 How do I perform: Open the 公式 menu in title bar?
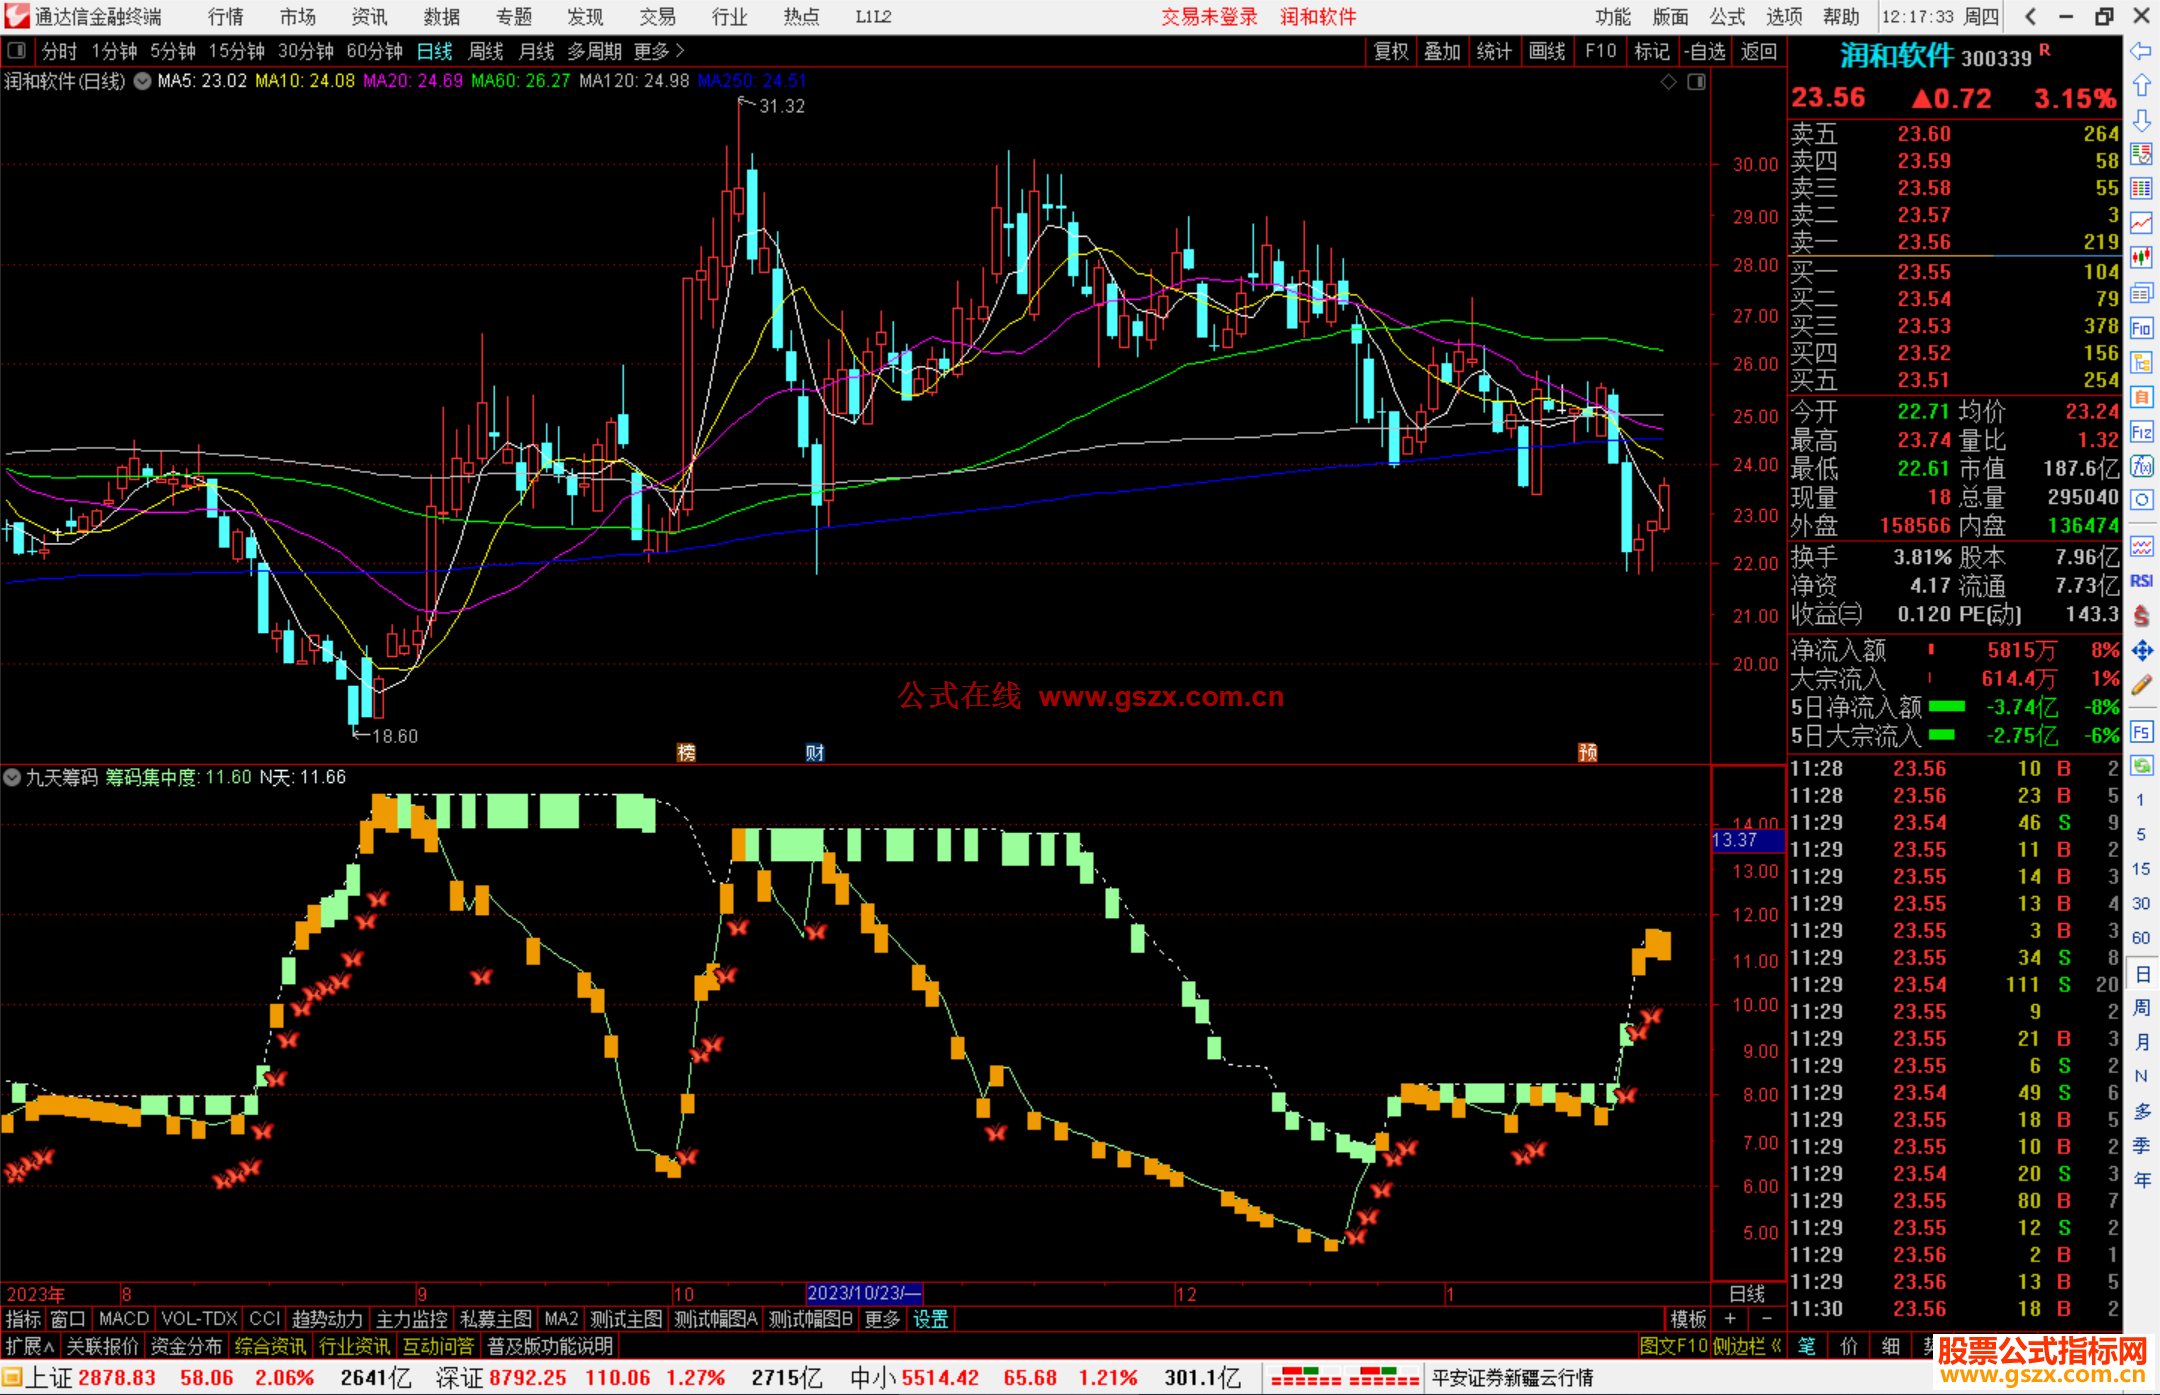(1726, 17)
